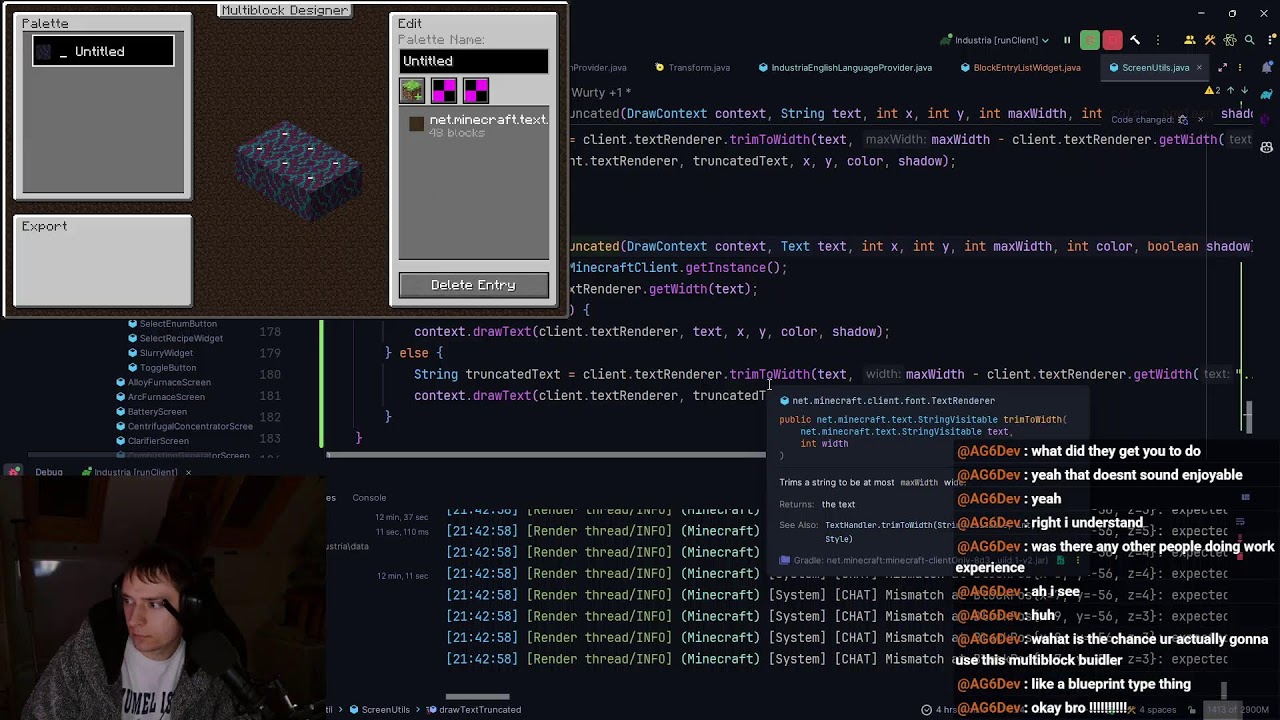Select grass block icon in palette editor
Screen dimensions: 1280x720
pos(412,91)
